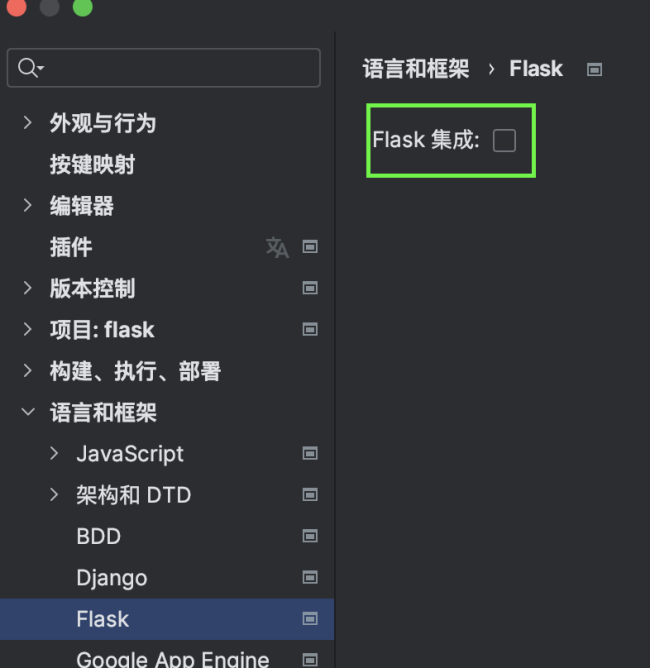This screenshot has width=650, height=668.
Task: Click the green maximize window button
Action: click(x=83, y=7)
